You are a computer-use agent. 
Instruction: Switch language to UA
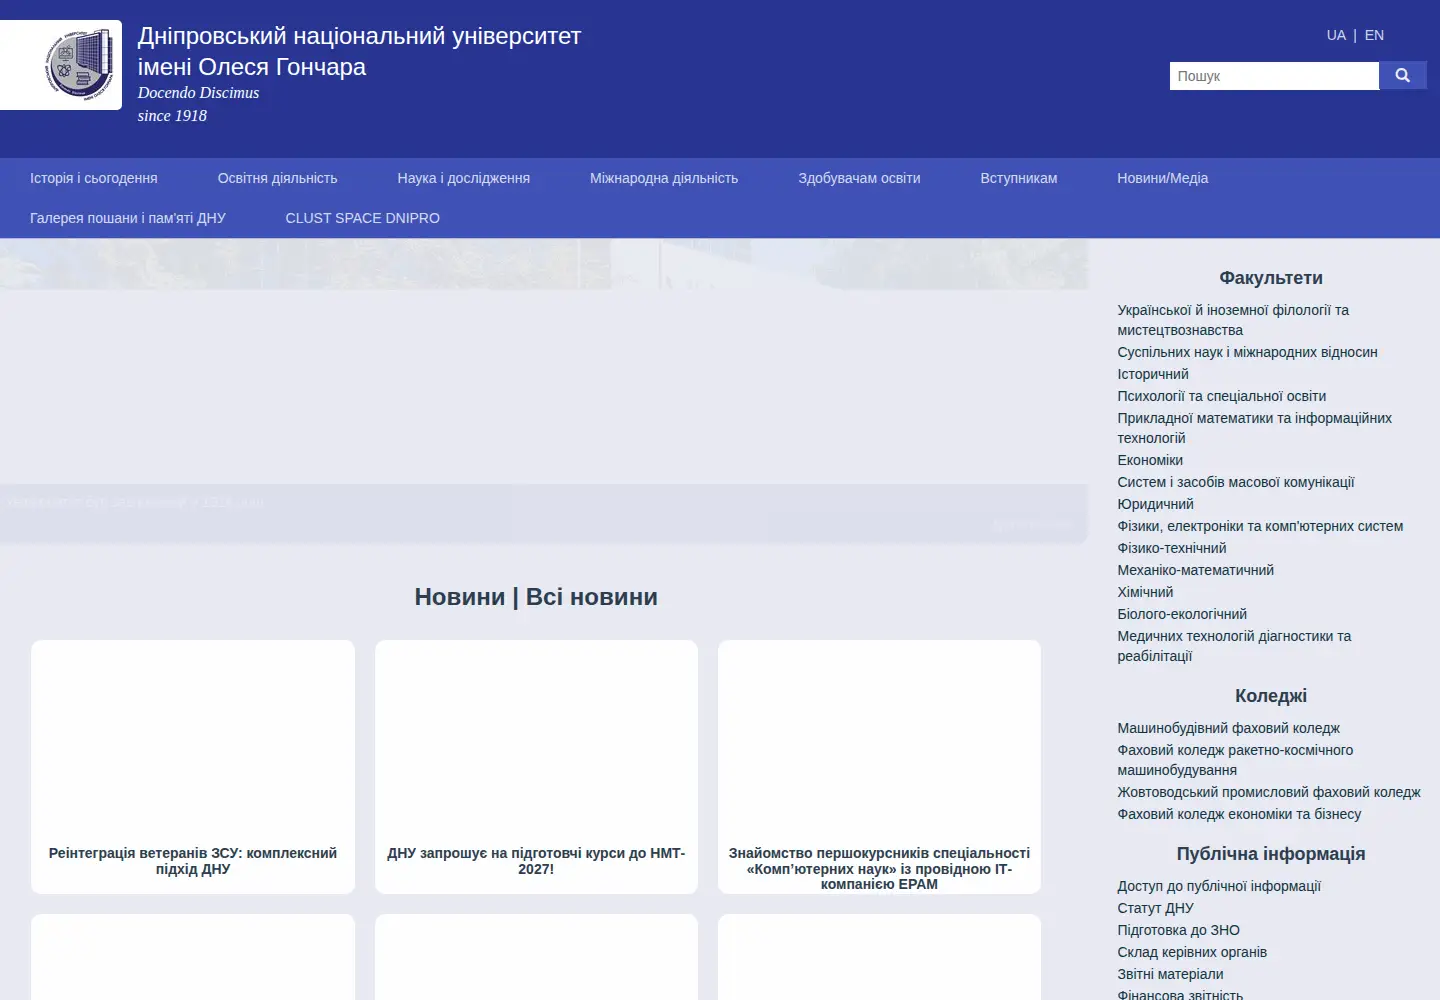pyautogui.click(x=1336, y=35)
